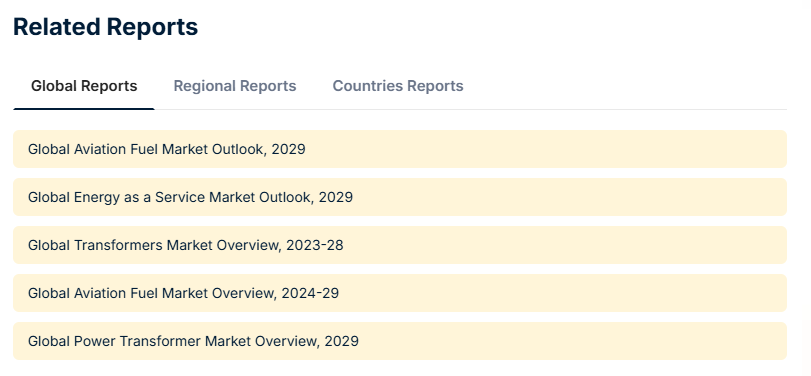Switch to the Regional Reports tab
The image size is (811, 376).
pos(234,86)
